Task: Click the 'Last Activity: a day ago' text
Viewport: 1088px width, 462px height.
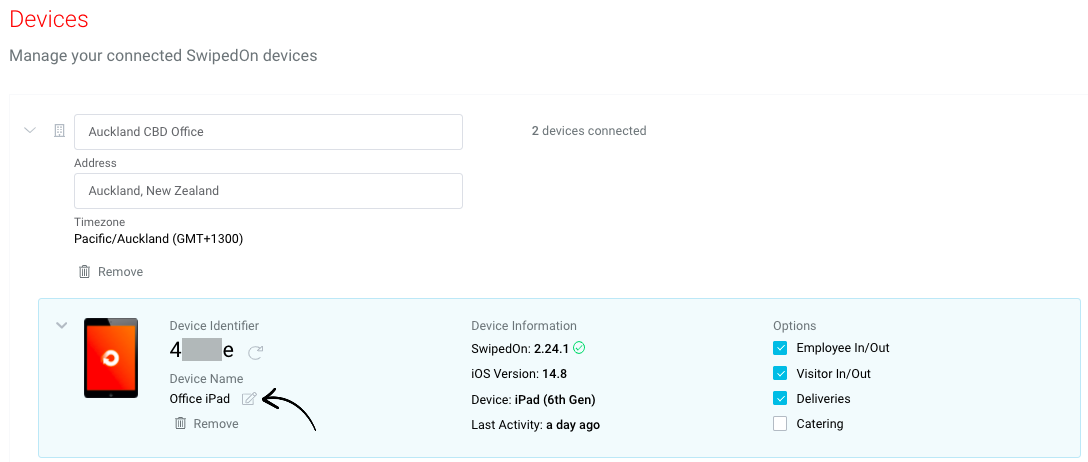Action: 536,425
